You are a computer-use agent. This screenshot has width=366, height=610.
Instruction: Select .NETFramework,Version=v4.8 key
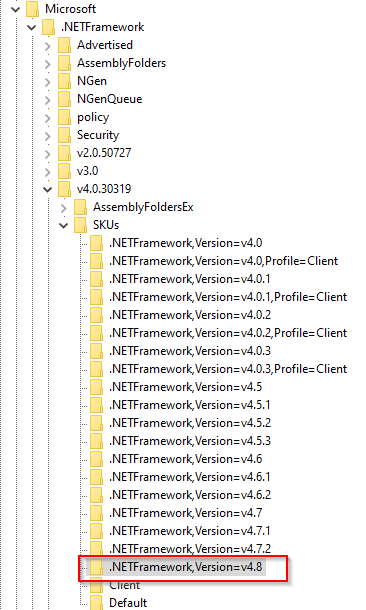[x=186, y=567]
